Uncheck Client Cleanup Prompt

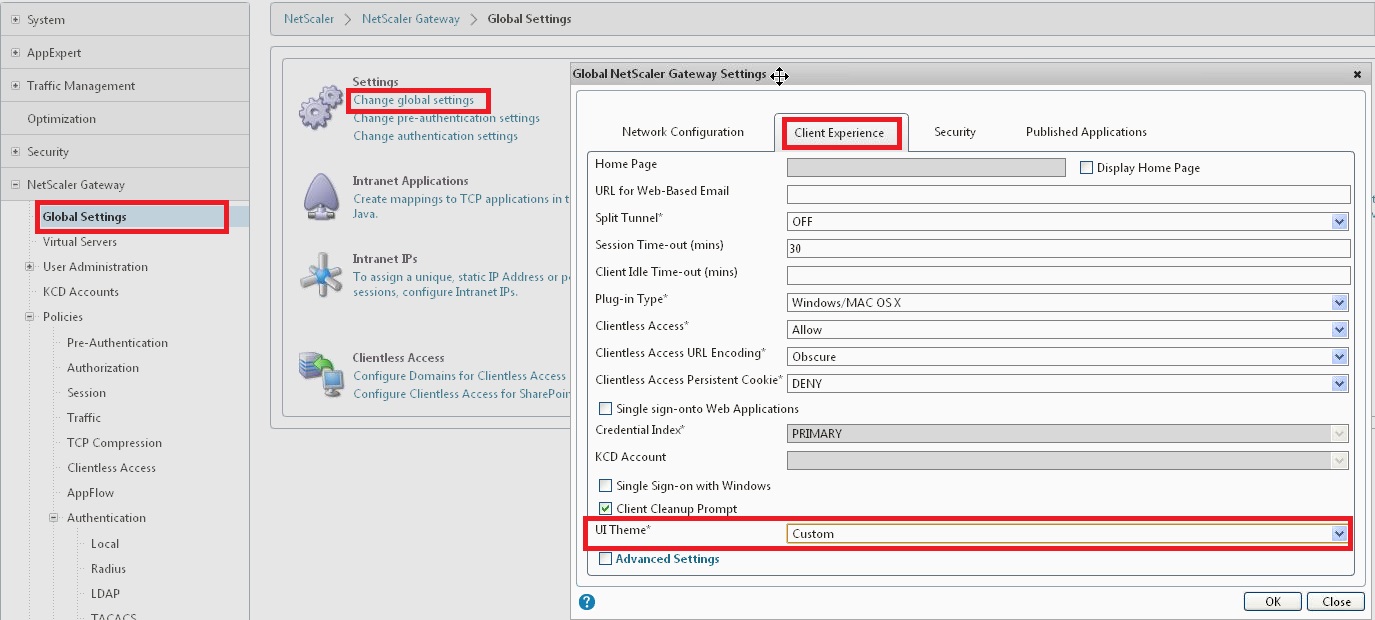point(605,508)
